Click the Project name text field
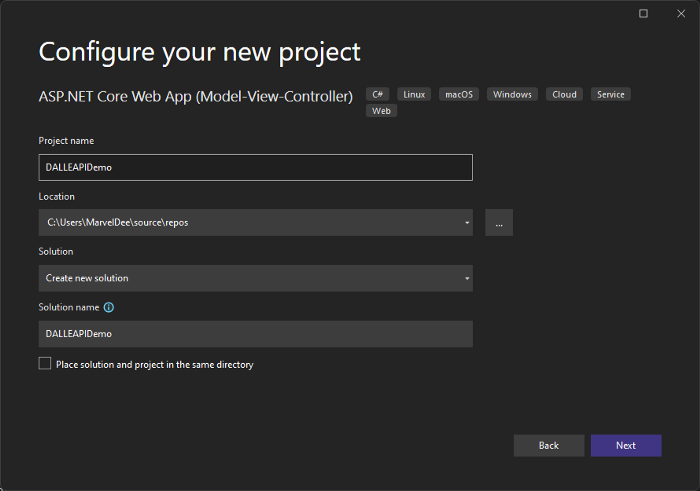The image size is (700, 491). click(x=255, y=167)
